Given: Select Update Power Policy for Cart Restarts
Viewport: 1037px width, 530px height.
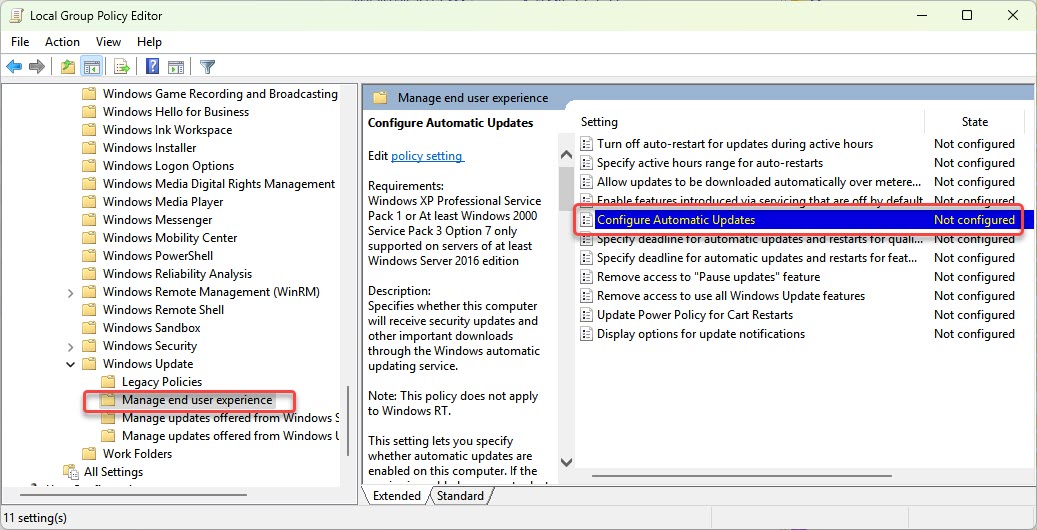Looking at the screenshot, I should pos(694,315).
